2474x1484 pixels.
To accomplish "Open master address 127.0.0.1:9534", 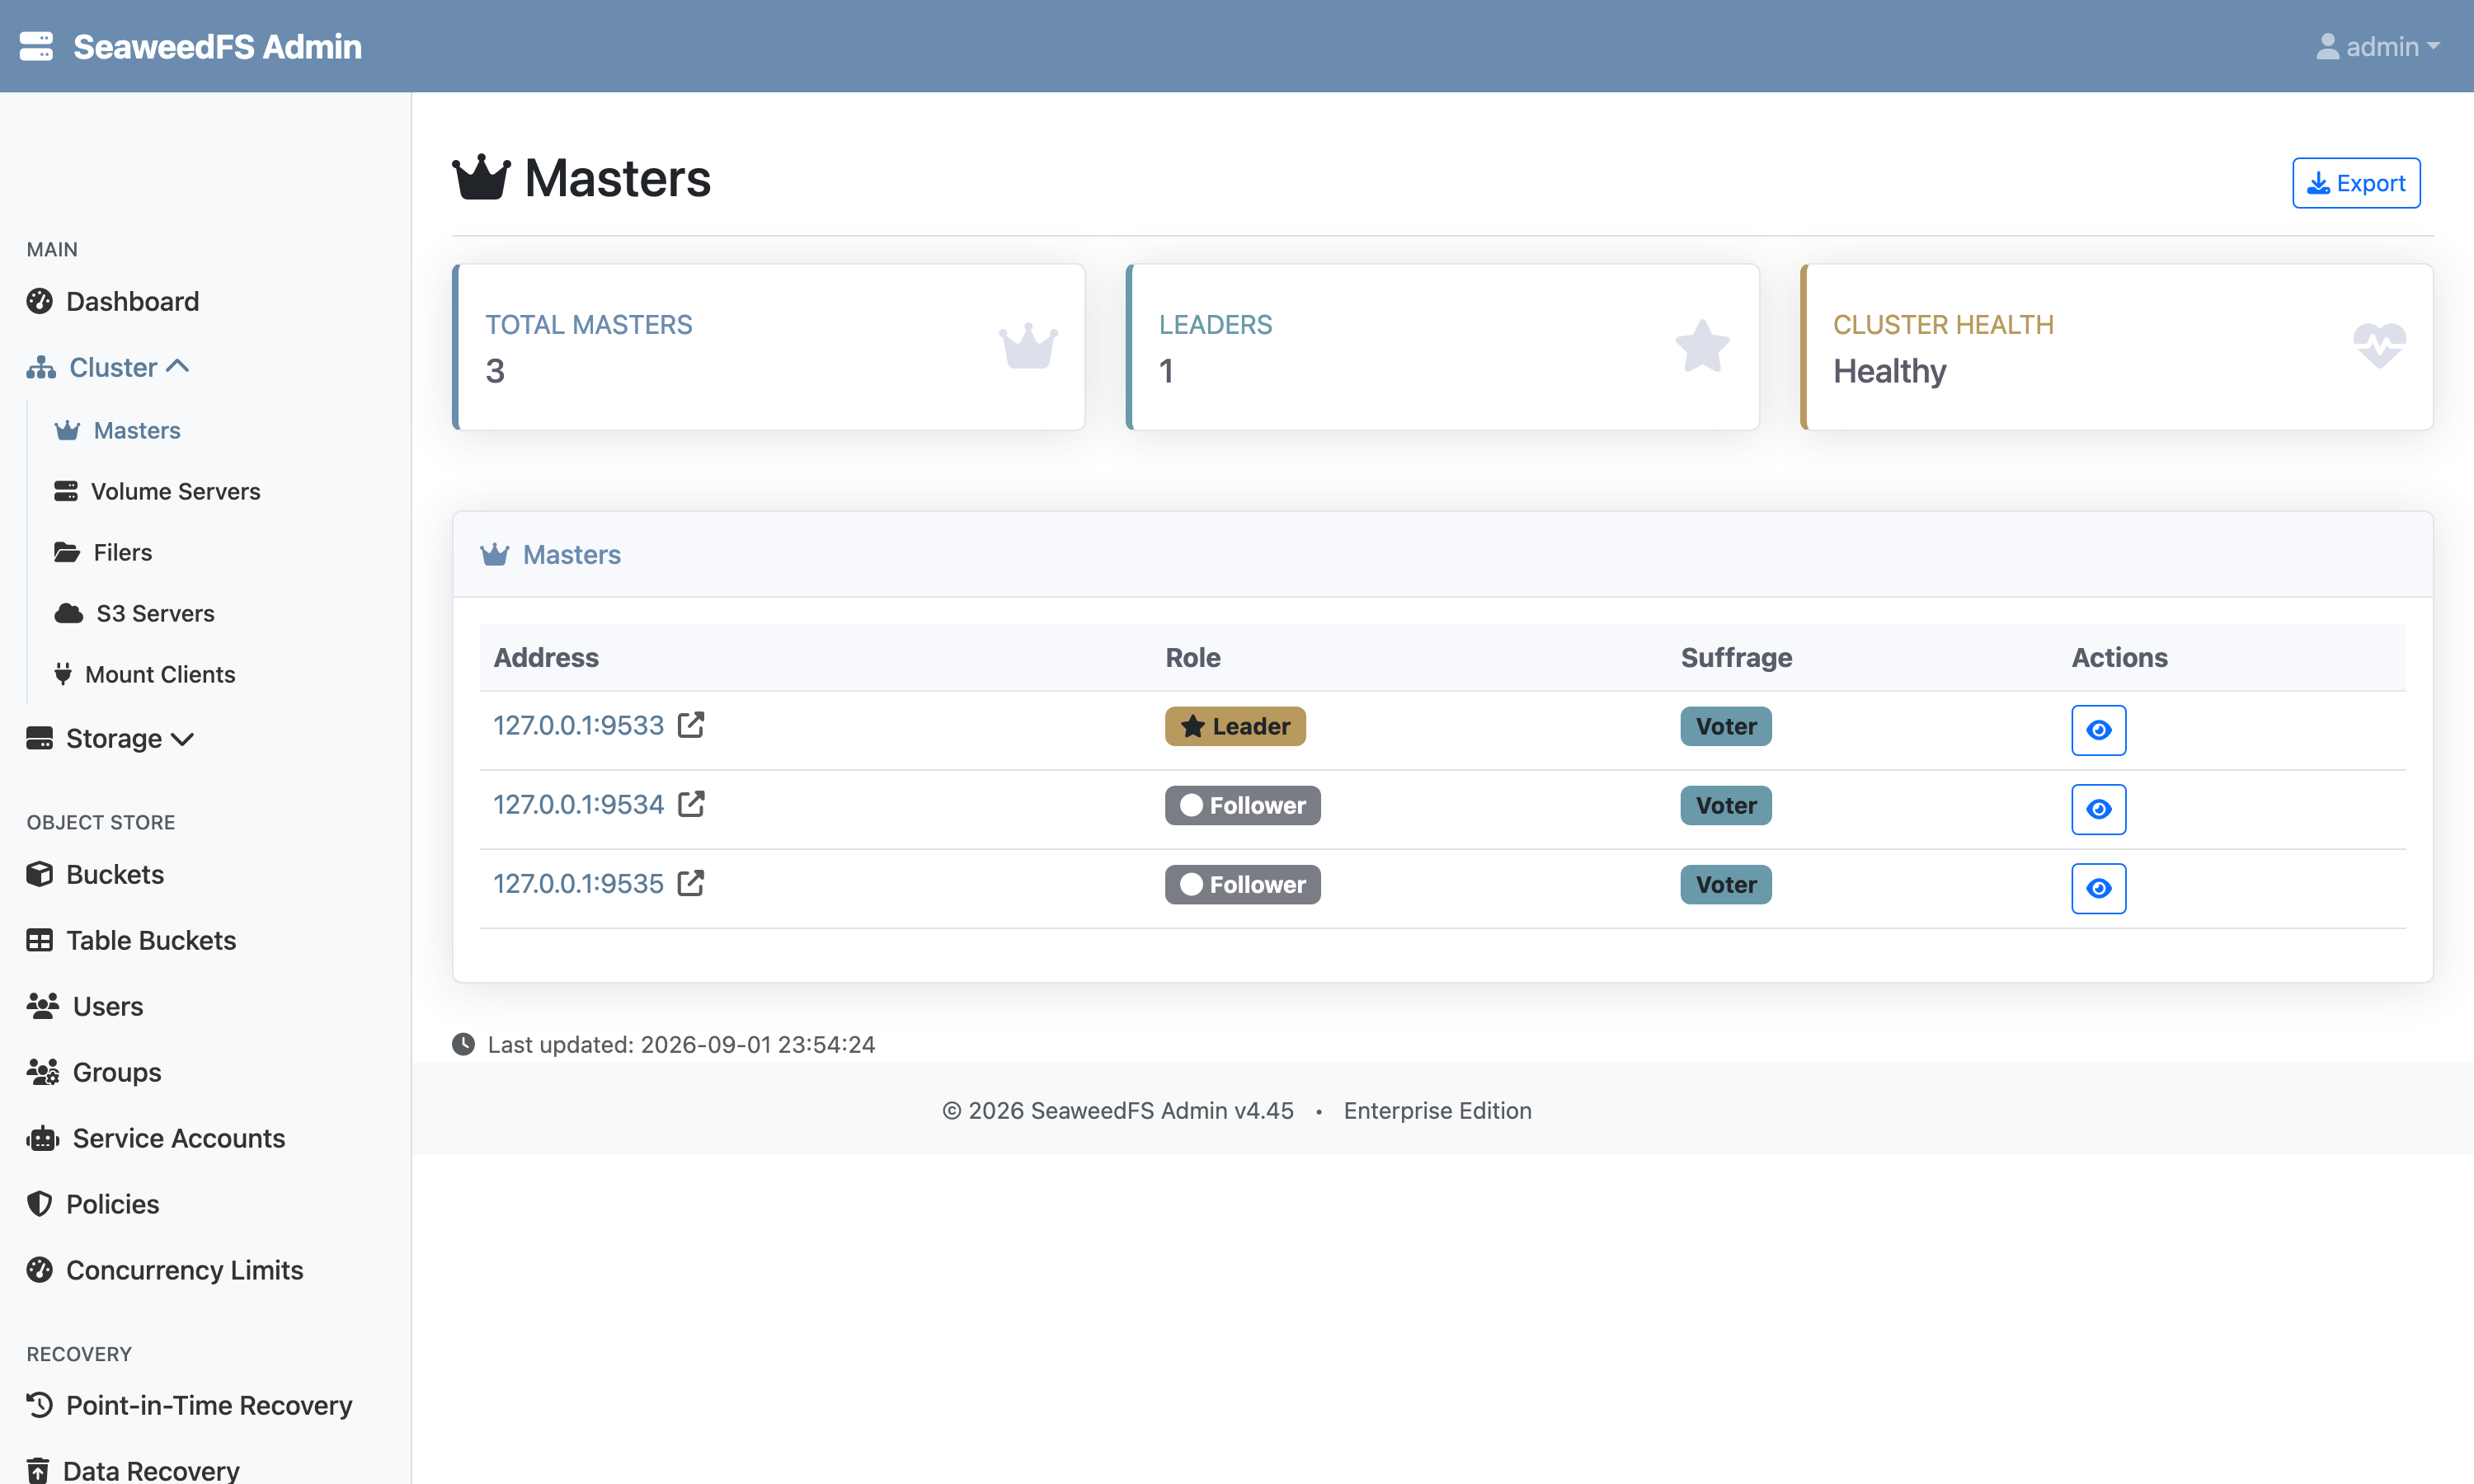I will (578, 804).
